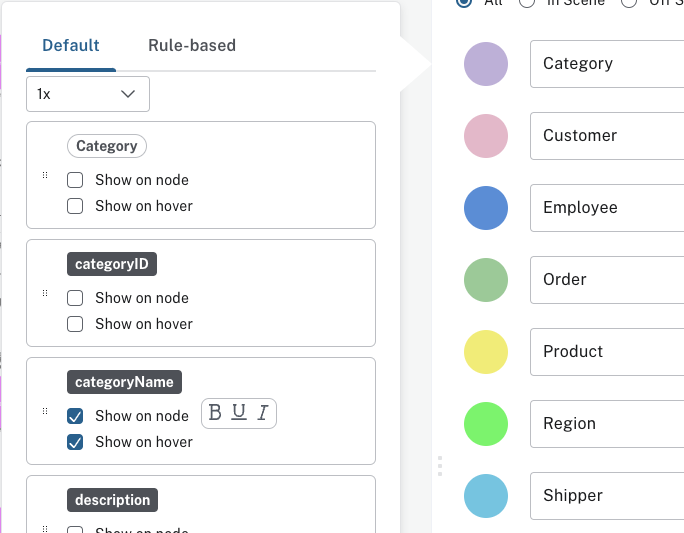Open the bright green Region color swatch
684x533 pixels.
coord(486,424)
